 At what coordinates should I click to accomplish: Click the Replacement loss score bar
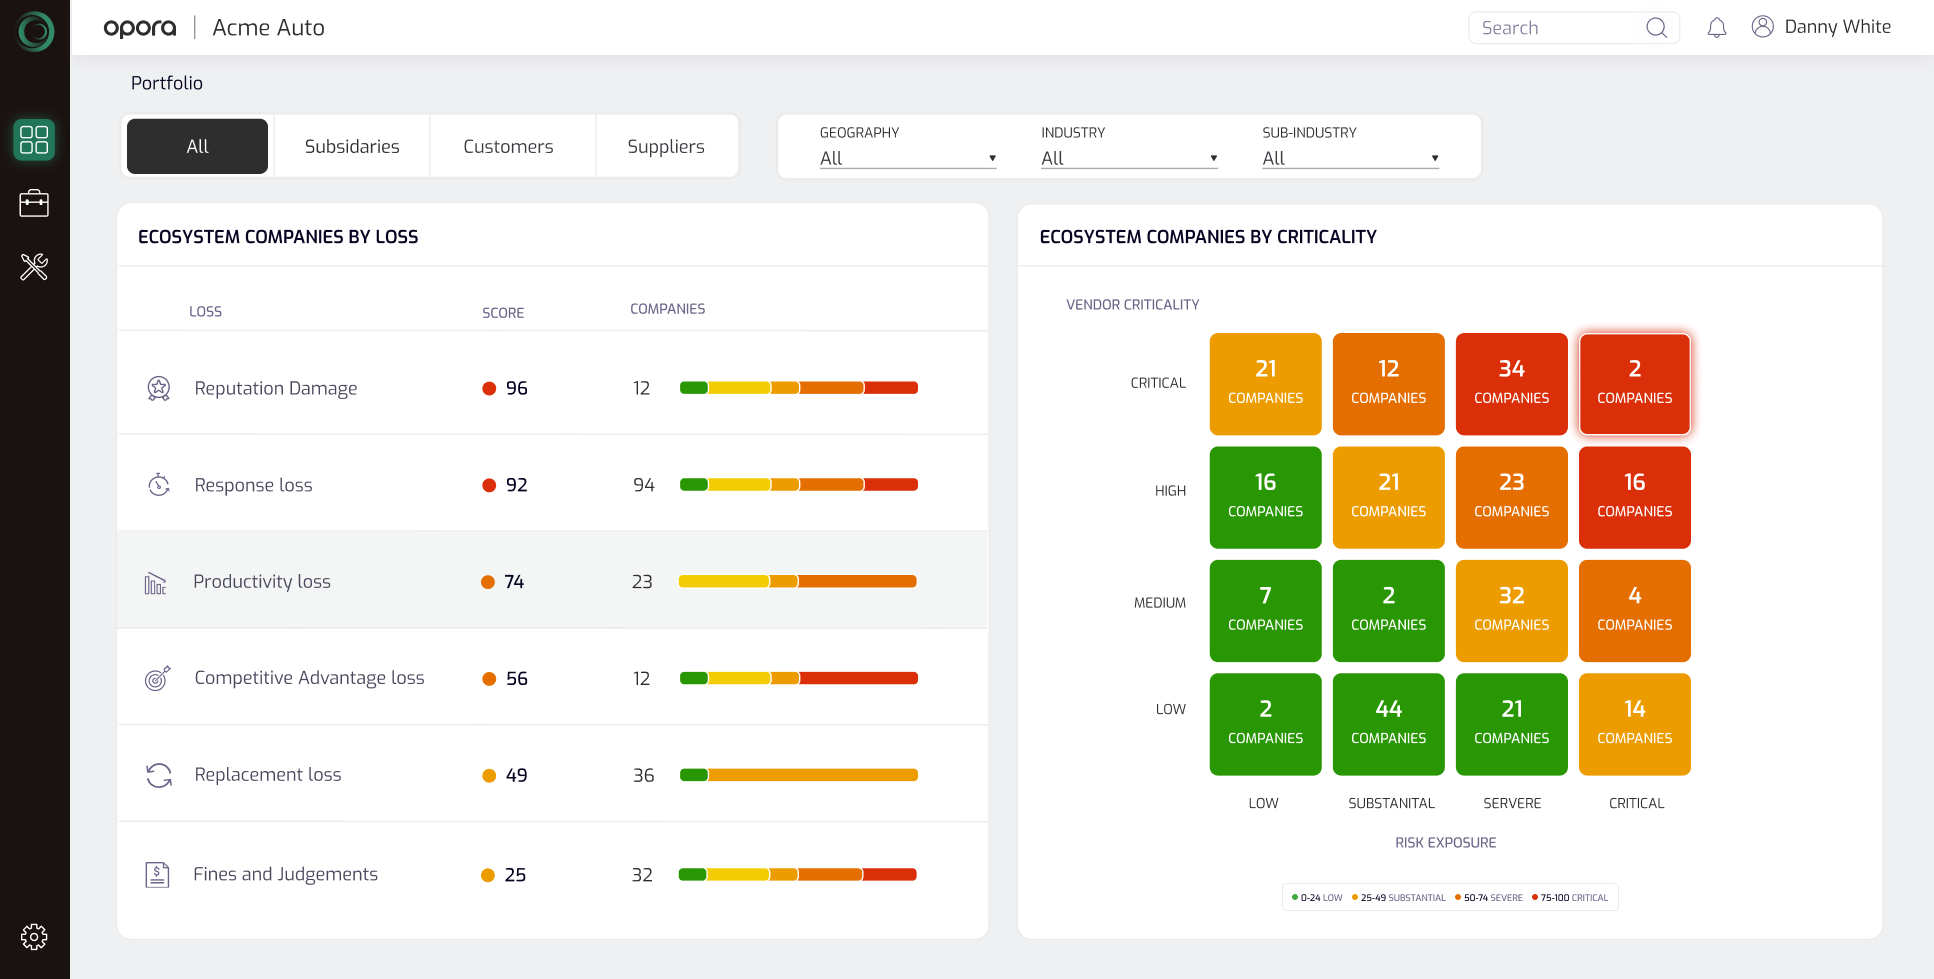point(798,775)
